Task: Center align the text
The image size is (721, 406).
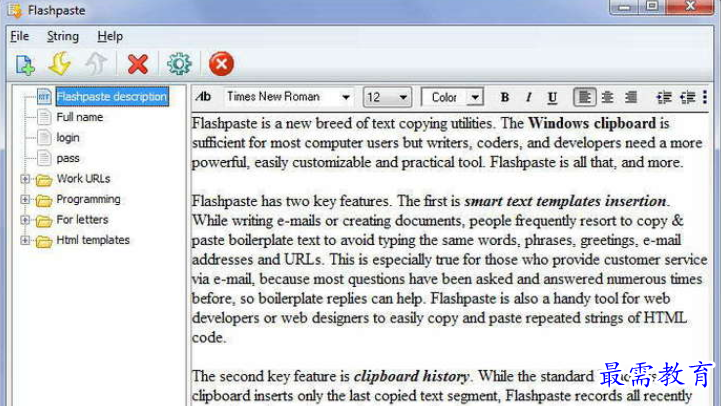Action: click(x=607, y=97)
